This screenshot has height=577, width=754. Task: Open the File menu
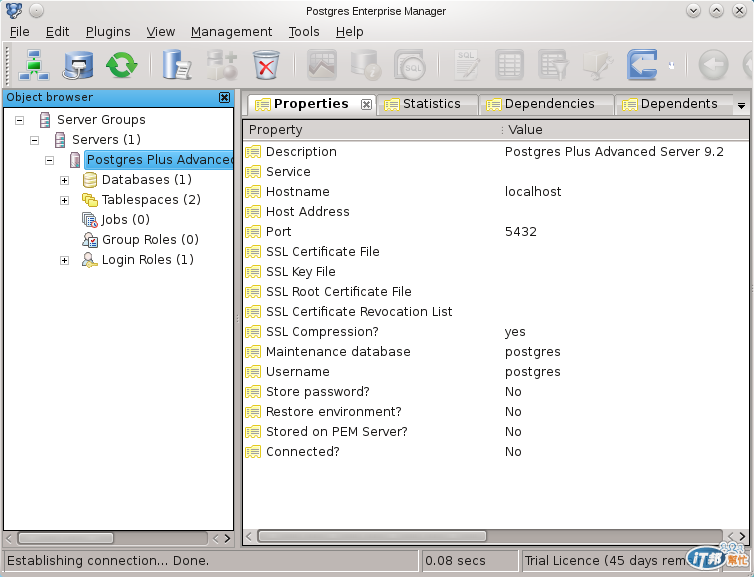point(19,32)
